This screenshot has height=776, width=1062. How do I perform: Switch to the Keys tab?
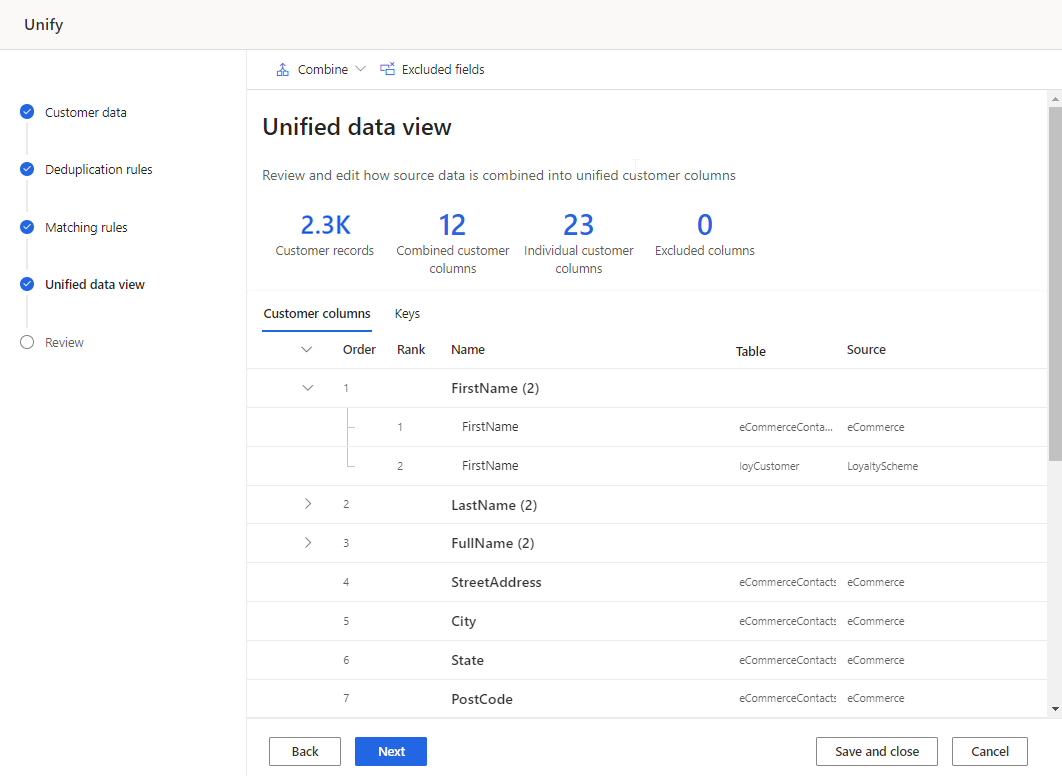click(407, 313)
